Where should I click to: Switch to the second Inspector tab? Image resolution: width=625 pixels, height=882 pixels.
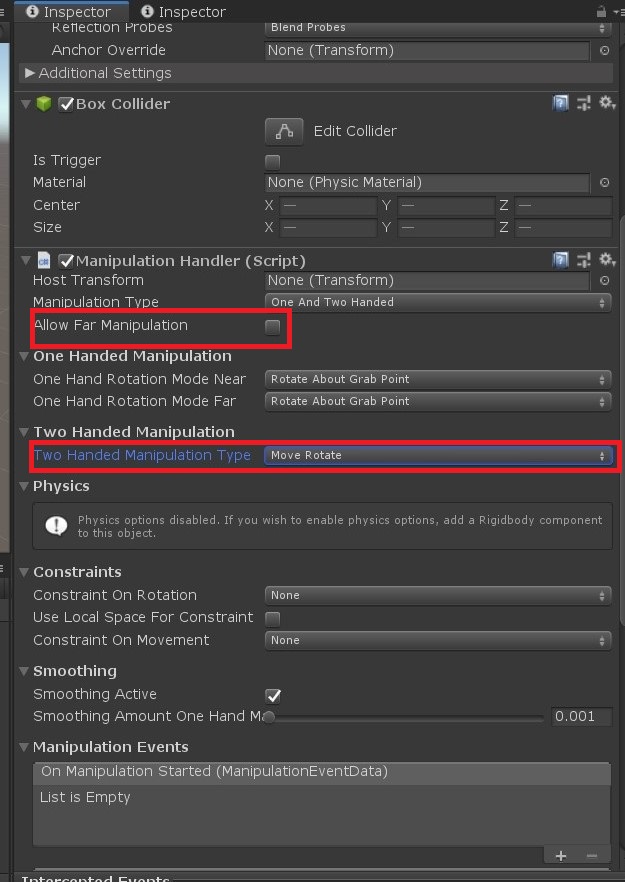tap(183, 11)
